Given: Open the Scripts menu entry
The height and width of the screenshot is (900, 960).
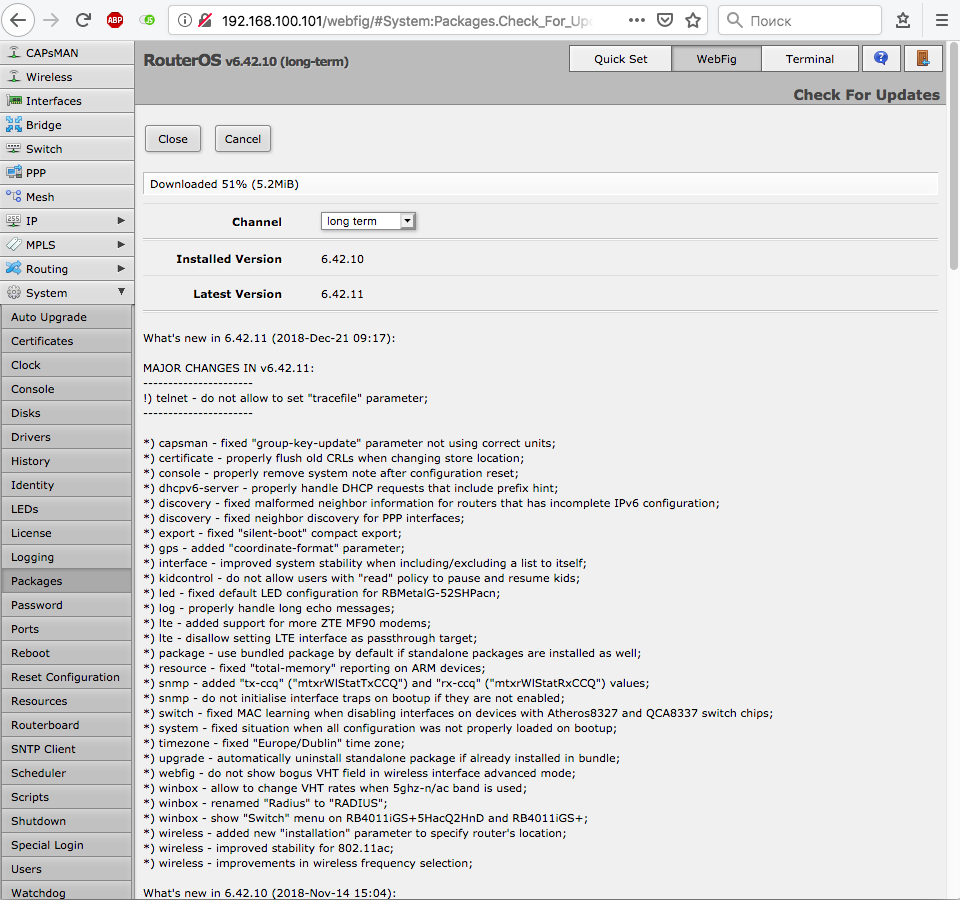Looking at the screenshot, I should click(66, 797).
